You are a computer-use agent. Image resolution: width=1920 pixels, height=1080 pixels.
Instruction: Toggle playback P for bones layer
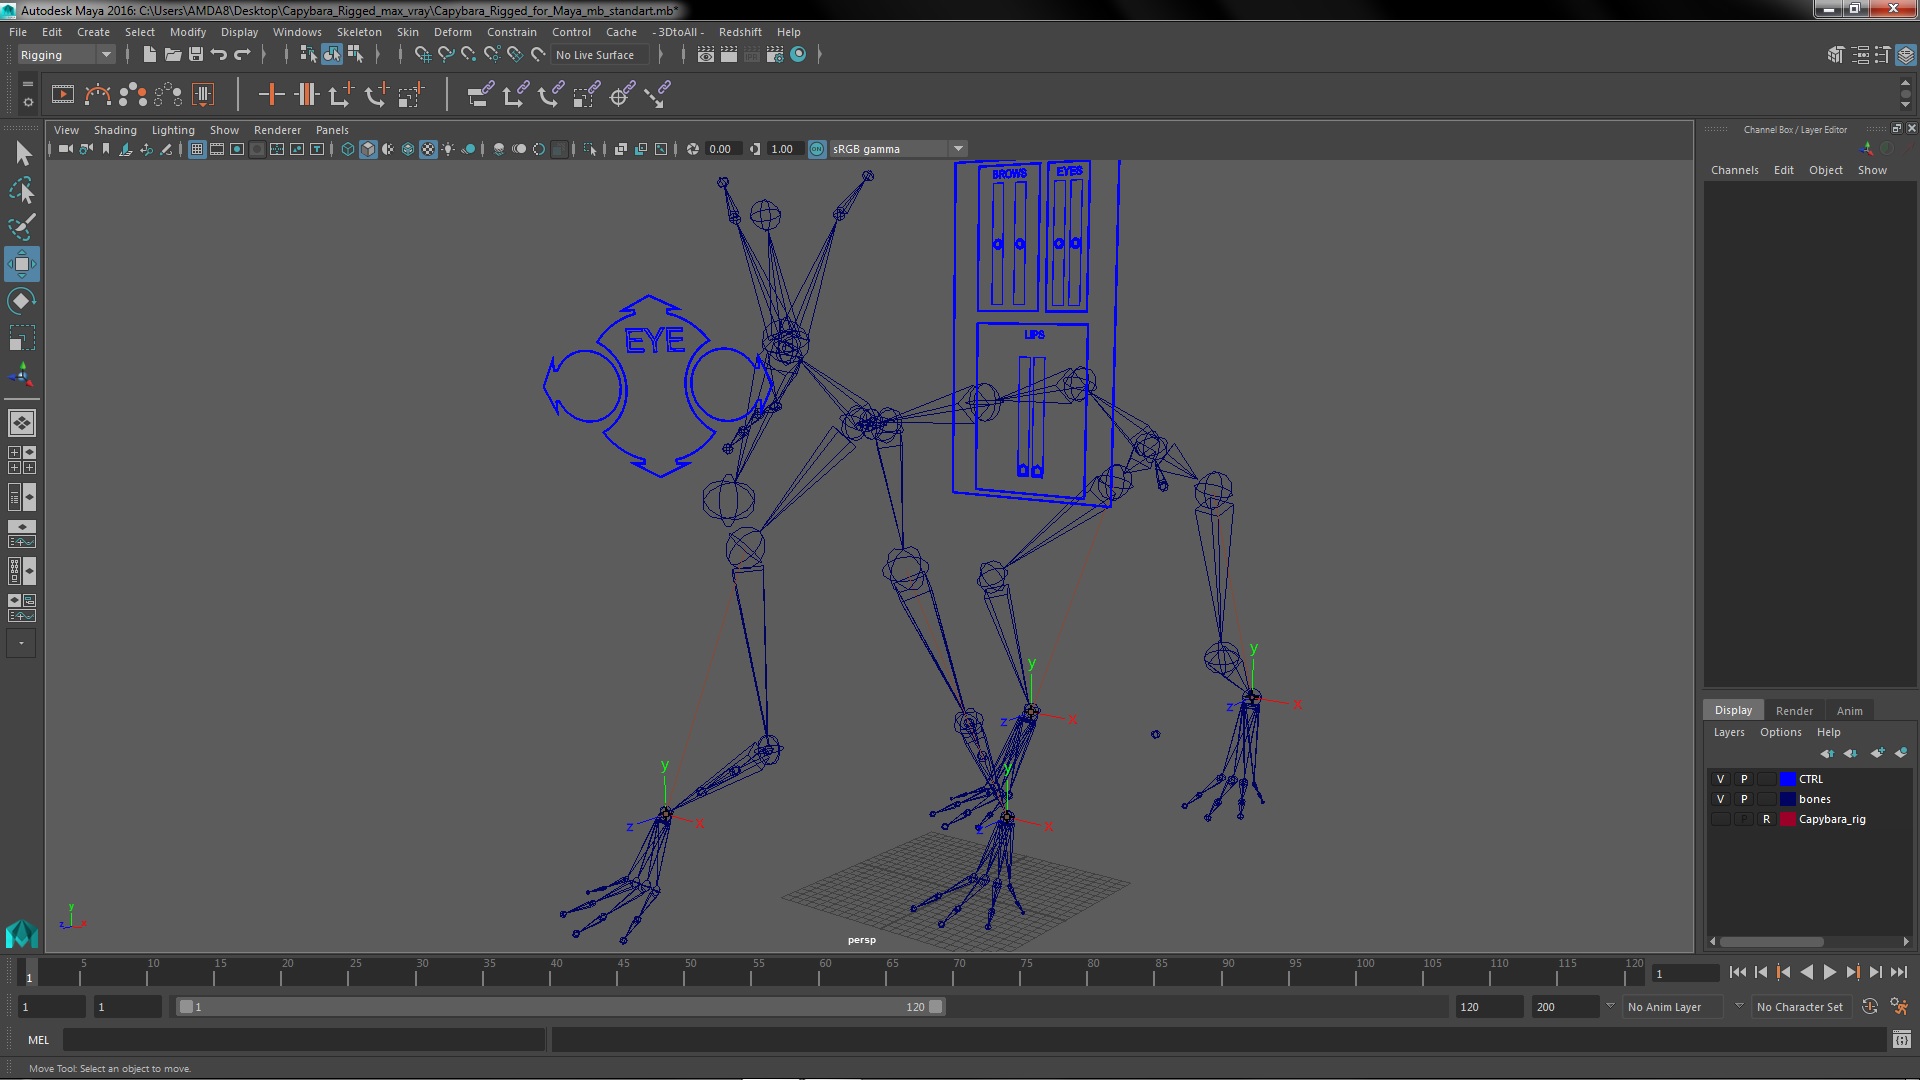[x=1743, y=799]
